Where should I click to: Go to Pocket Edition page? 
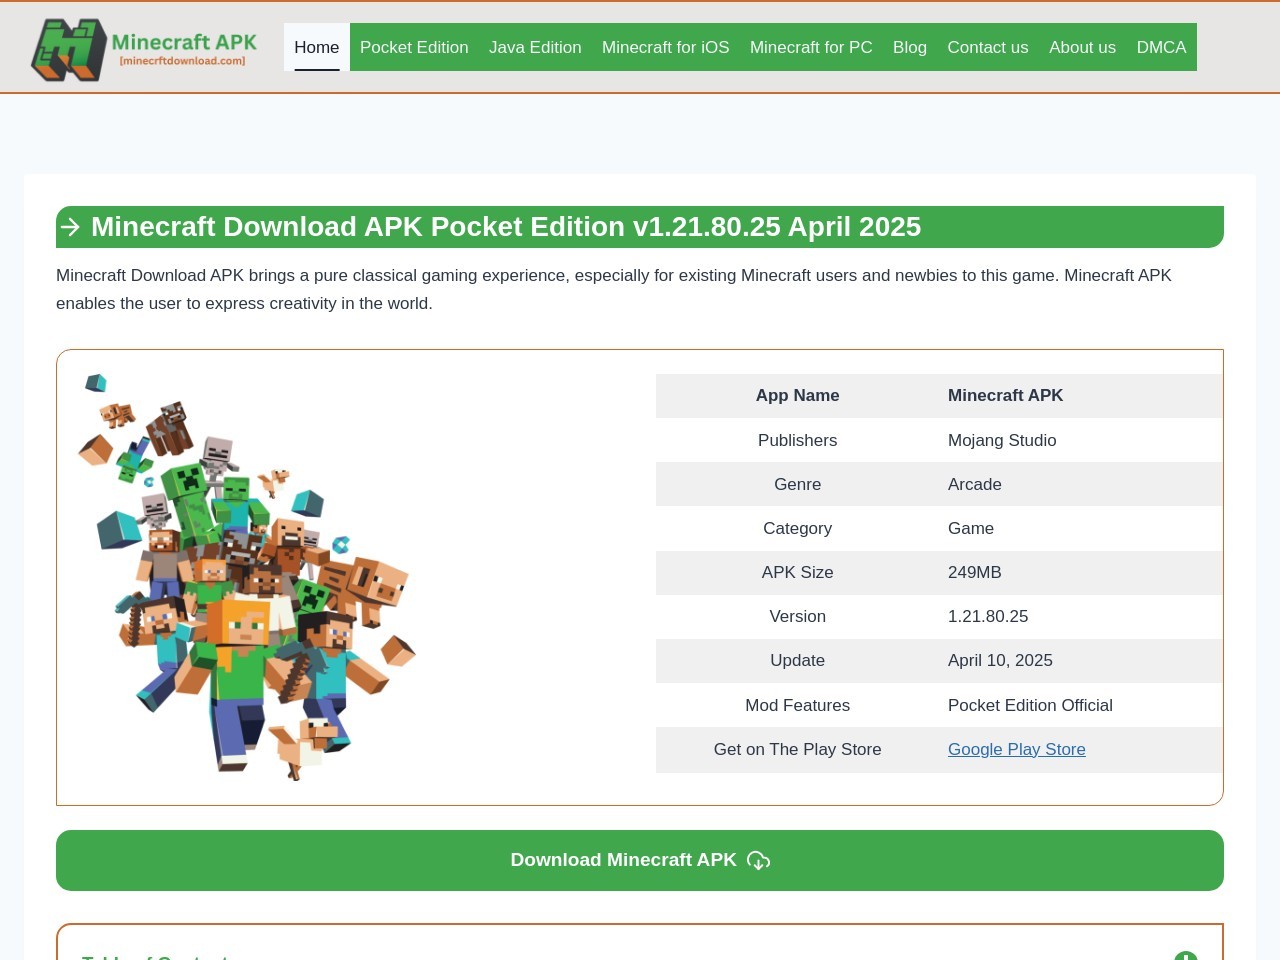[414, 47]
